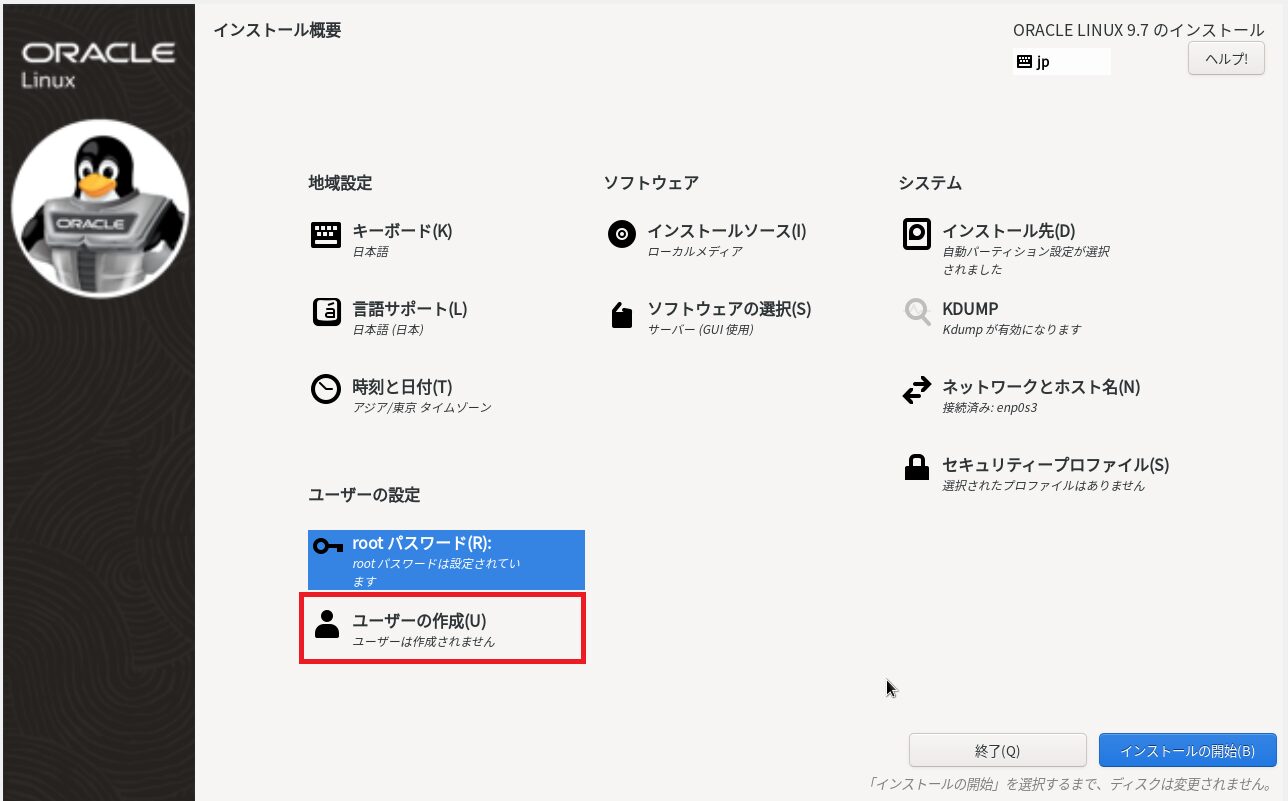Screen dimensions: 1288x801
Task: Click the 終了(Q) quit button
Action: tap(996, 750)
